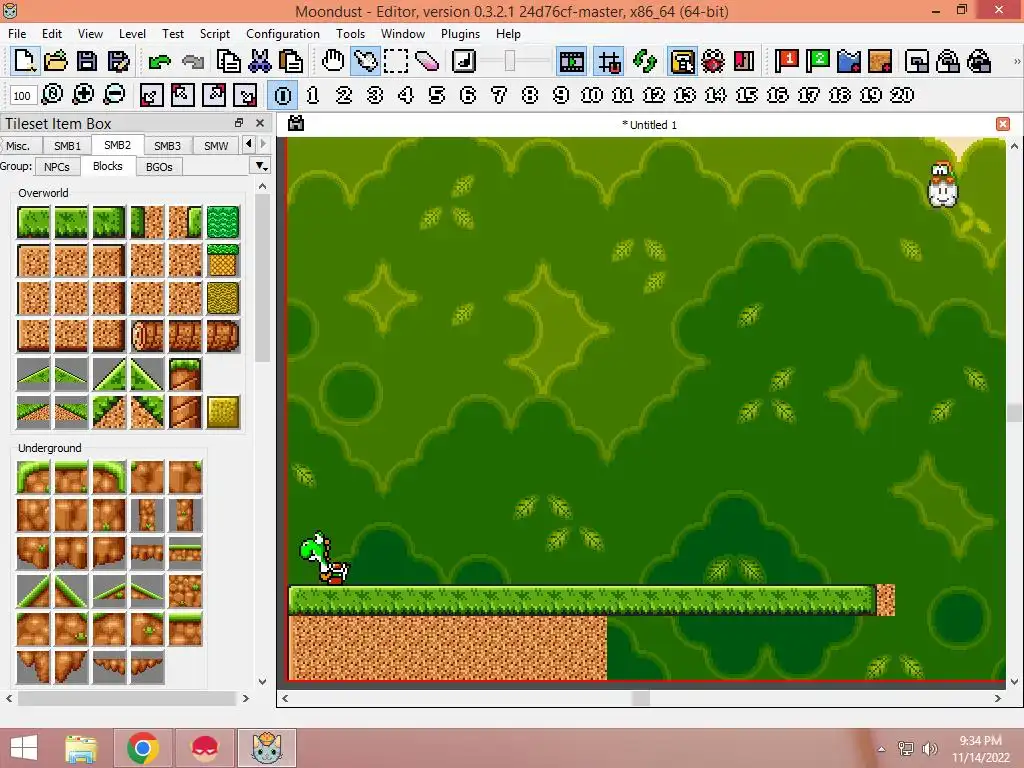This screenshot has height=768, width=1024.
Task: Pick the solid gold block tile
Action: coord(223,411)
